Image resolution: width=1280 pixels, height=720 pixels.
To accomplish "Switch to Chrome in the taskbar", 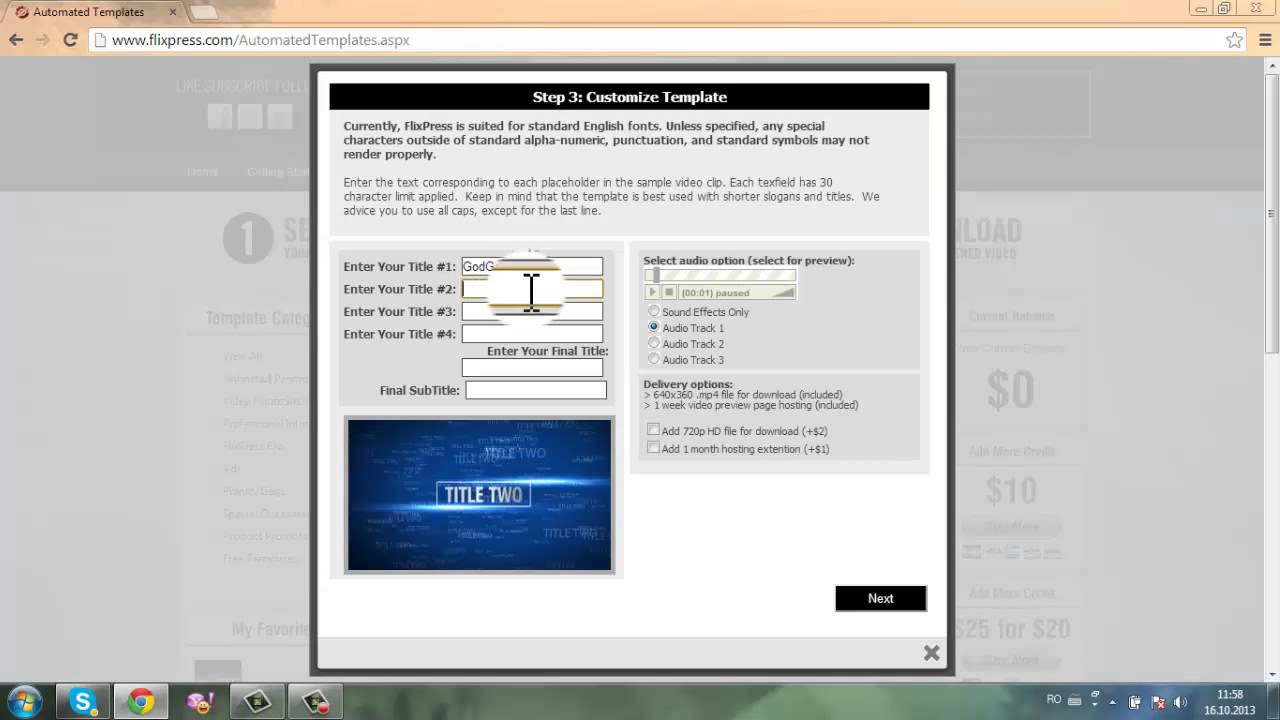I will (141, 701).
